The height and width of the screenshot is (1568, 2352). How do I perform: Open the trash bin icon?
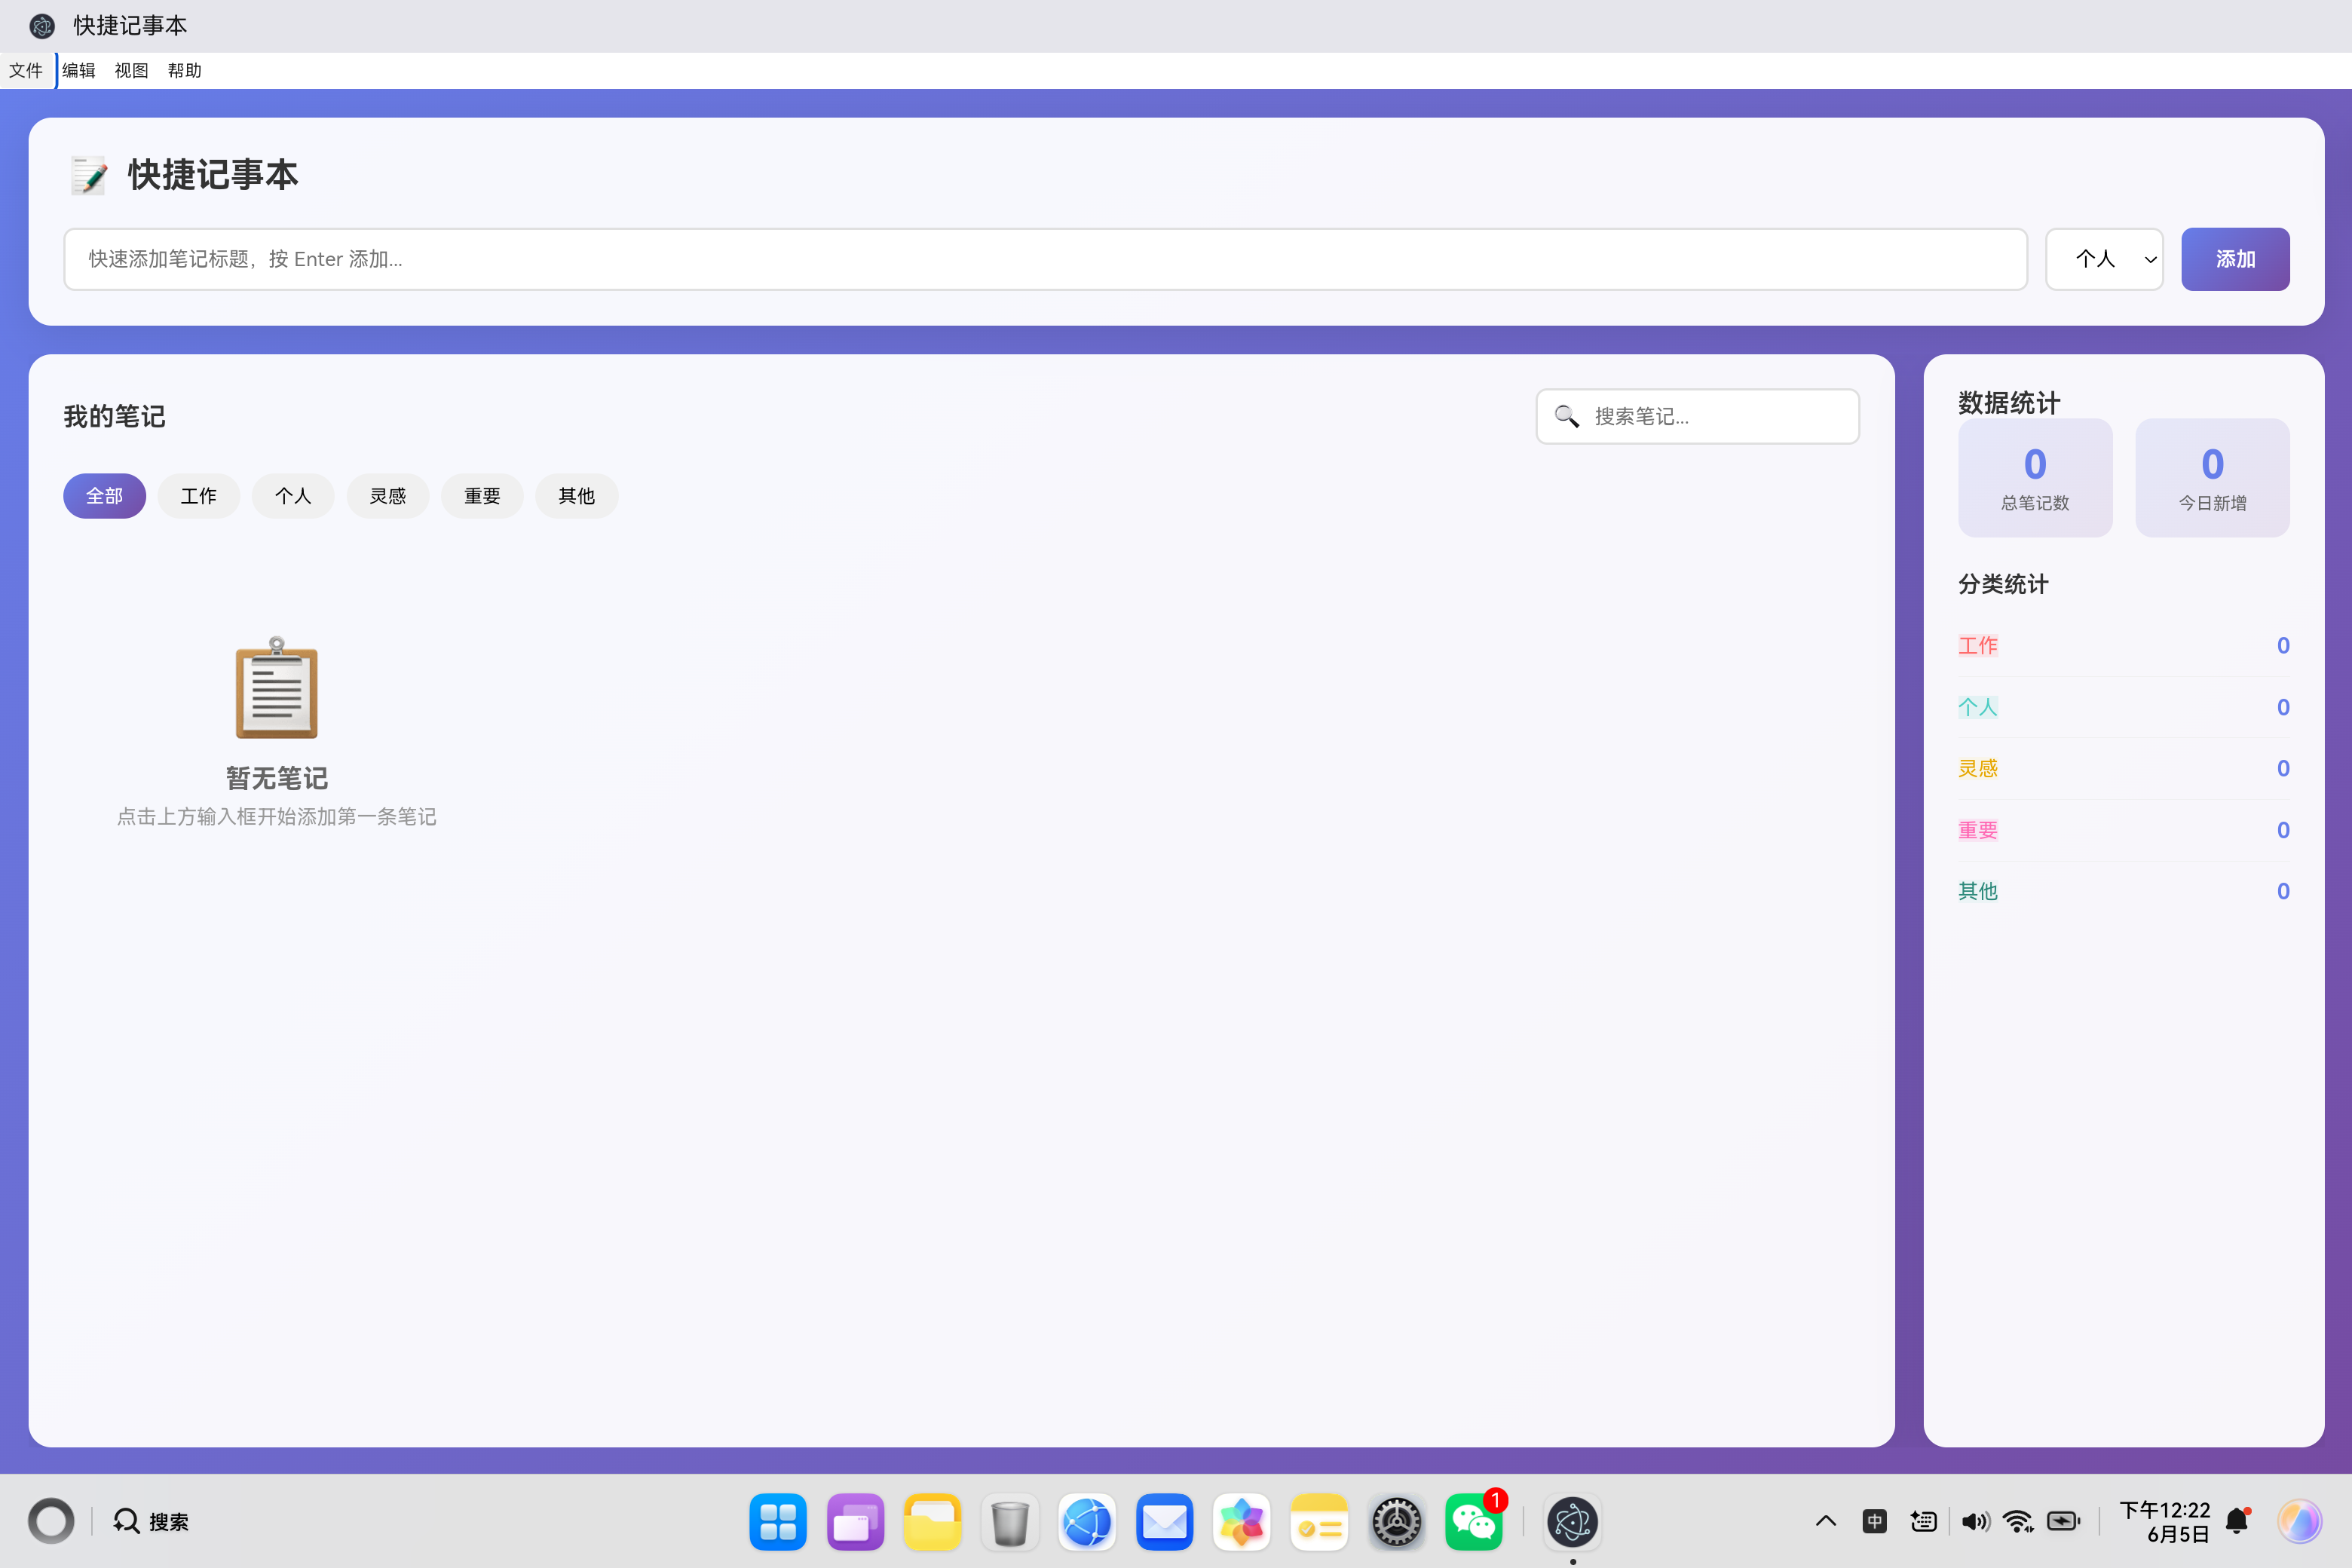pos(1010,1521)
